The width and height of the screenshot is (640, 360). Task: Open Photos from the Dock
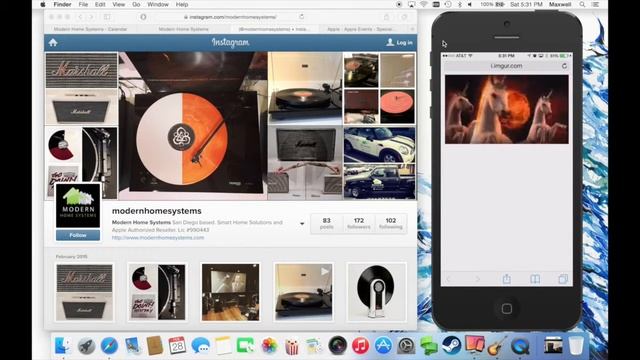coord(269,346)
